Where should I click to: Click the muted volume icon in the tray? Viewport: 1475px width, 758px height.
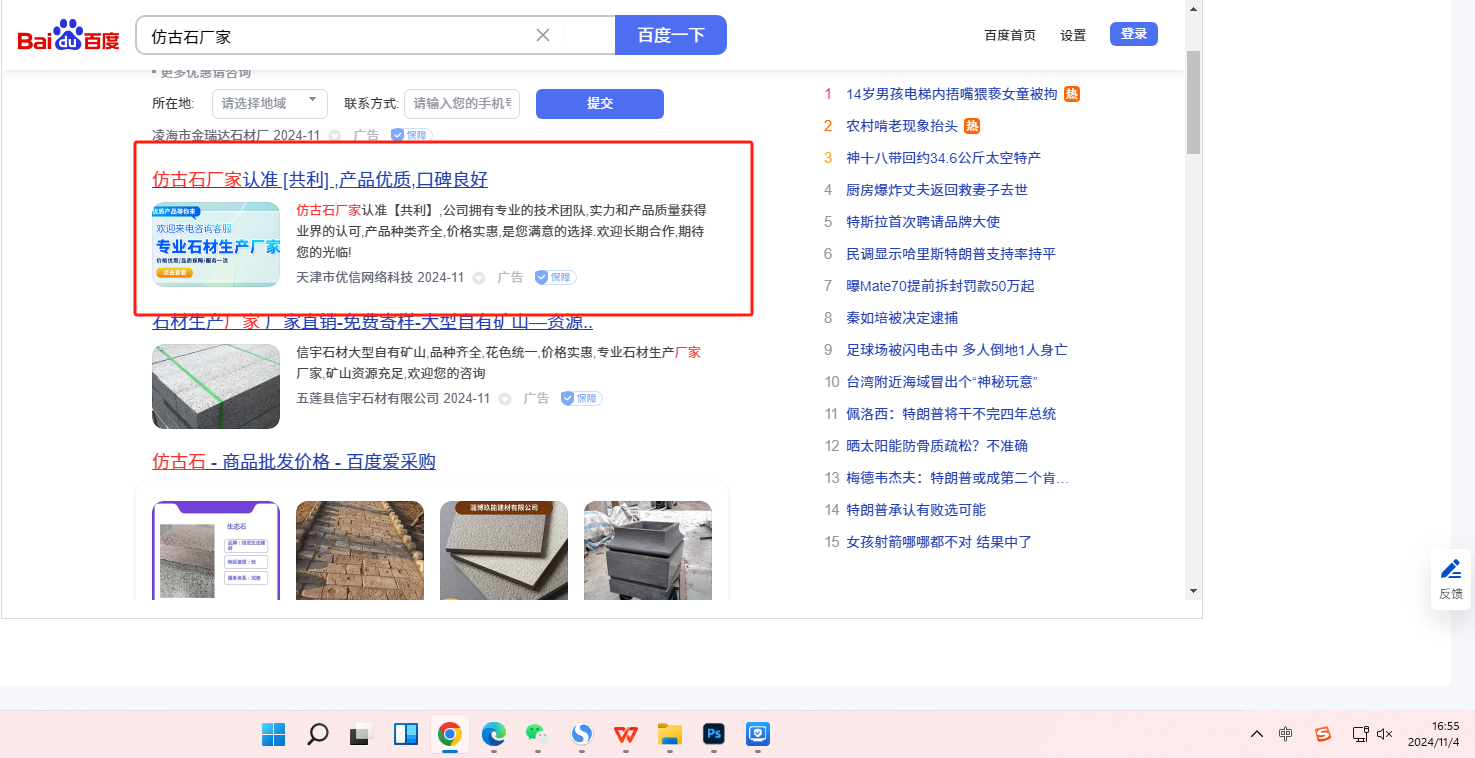click(x=1385, y=735)
